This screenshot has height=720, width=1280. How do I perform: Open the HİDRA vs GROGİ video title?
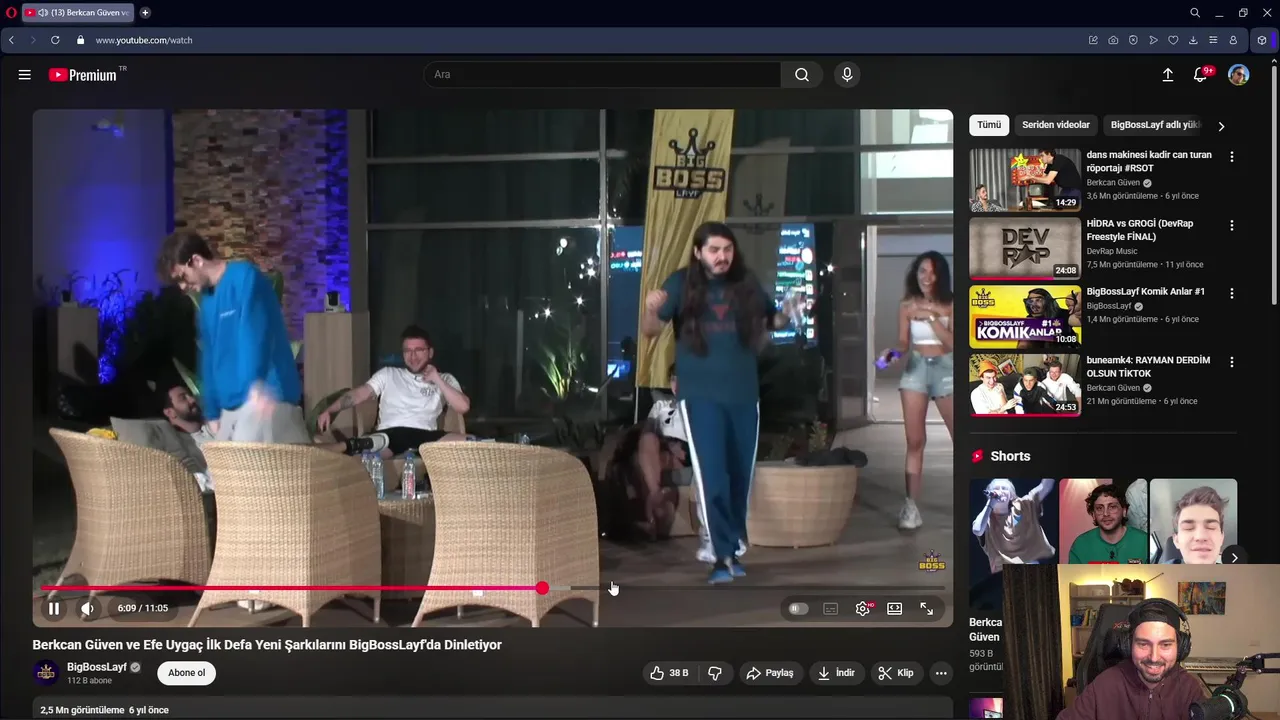pyautogui.click(x=1139, y=230)
